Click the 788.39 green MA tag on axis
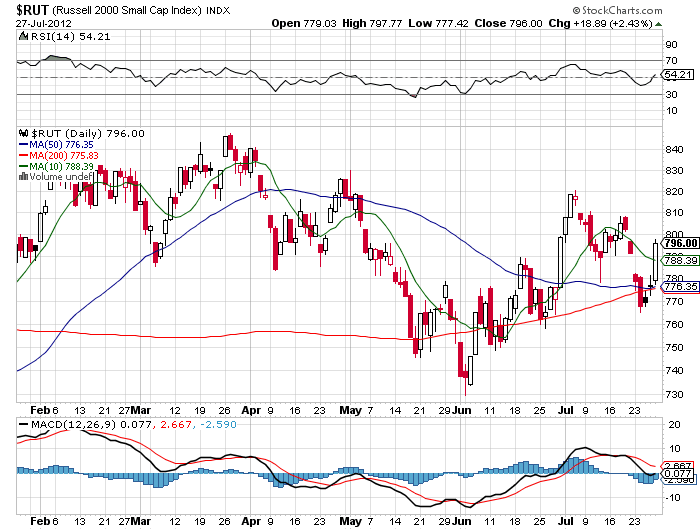This screenshot has width=700, height=530. pos(680,260)
